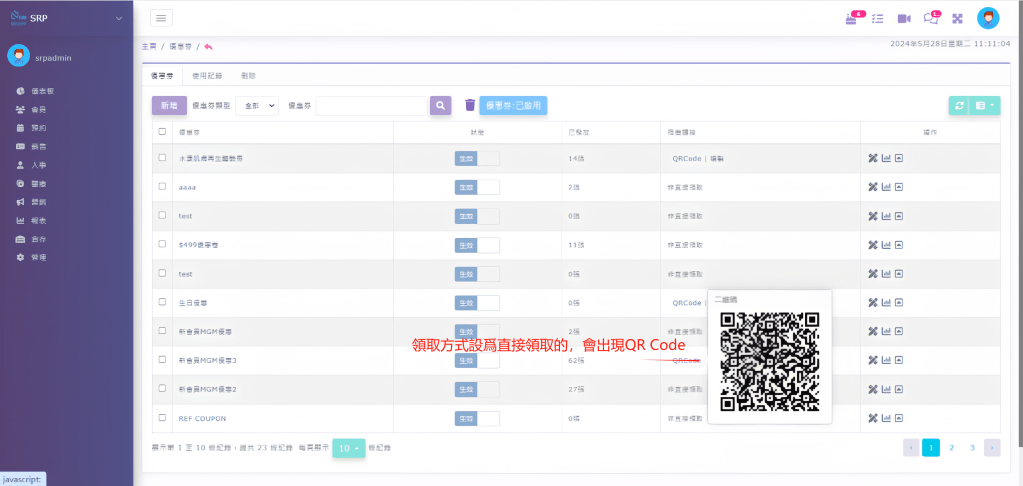This screenshot has width=1023, height=486.
Task: Tick the select-all checkbox in table header
Action: tap(163, 132)
